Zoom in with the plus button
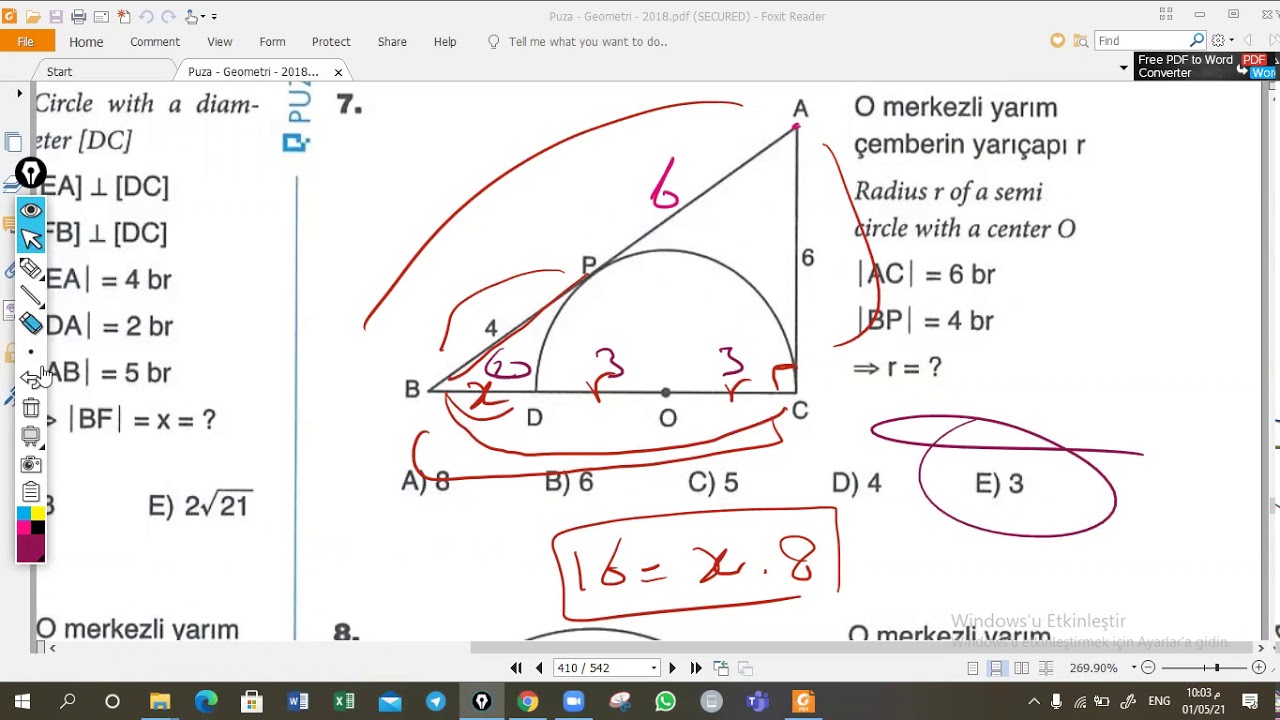 click(x=1259, y=668)
